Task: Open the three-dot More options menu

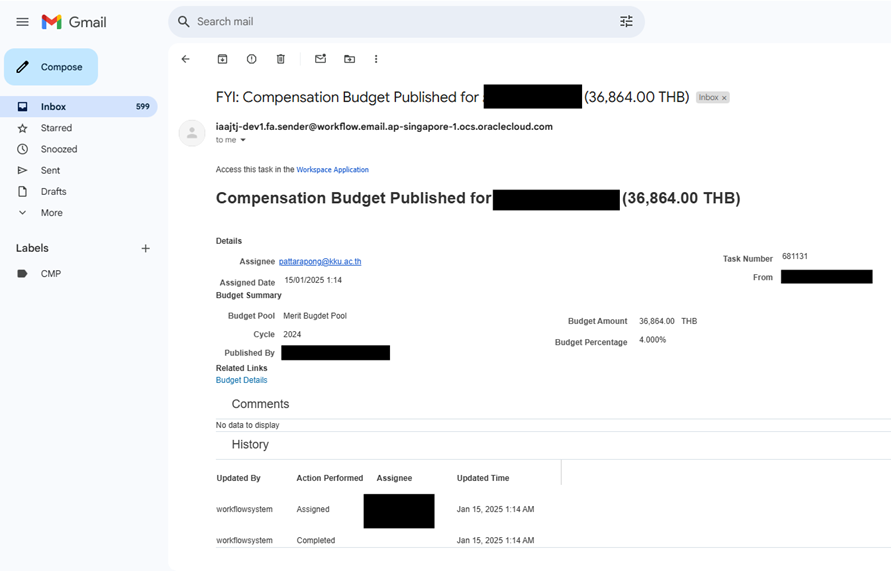Action: (x=376, y=59)
